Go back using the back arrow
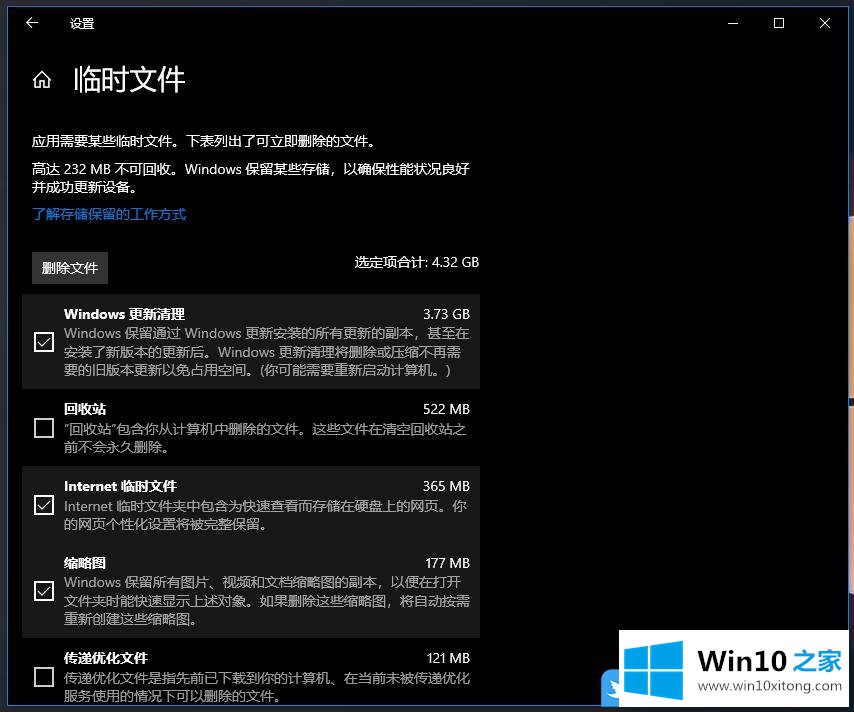This screenshot has height=712, width=854. 32,23
